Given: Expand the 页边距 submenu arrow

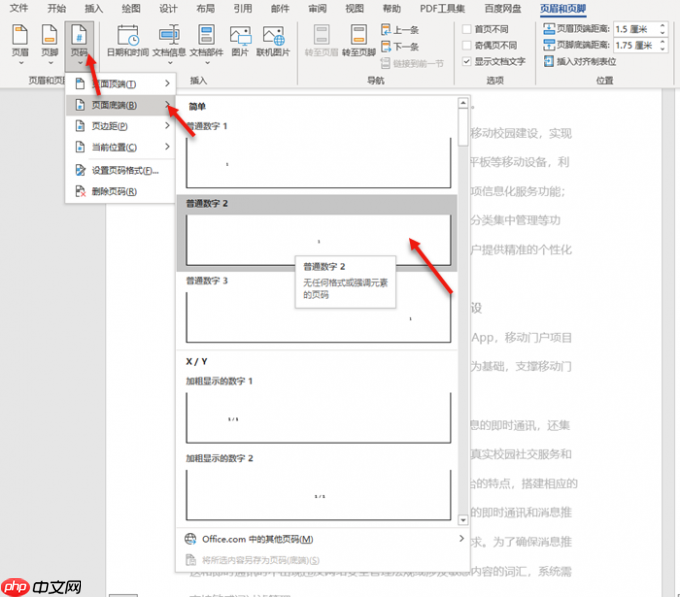Looking at the screenshot, I should [167, 126].
